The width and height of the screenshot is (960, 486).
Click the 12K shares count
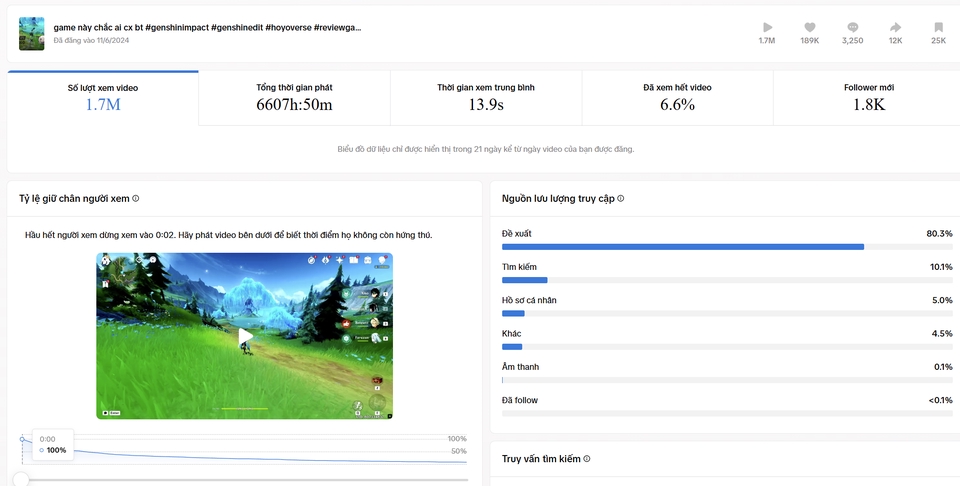point(895,40)
